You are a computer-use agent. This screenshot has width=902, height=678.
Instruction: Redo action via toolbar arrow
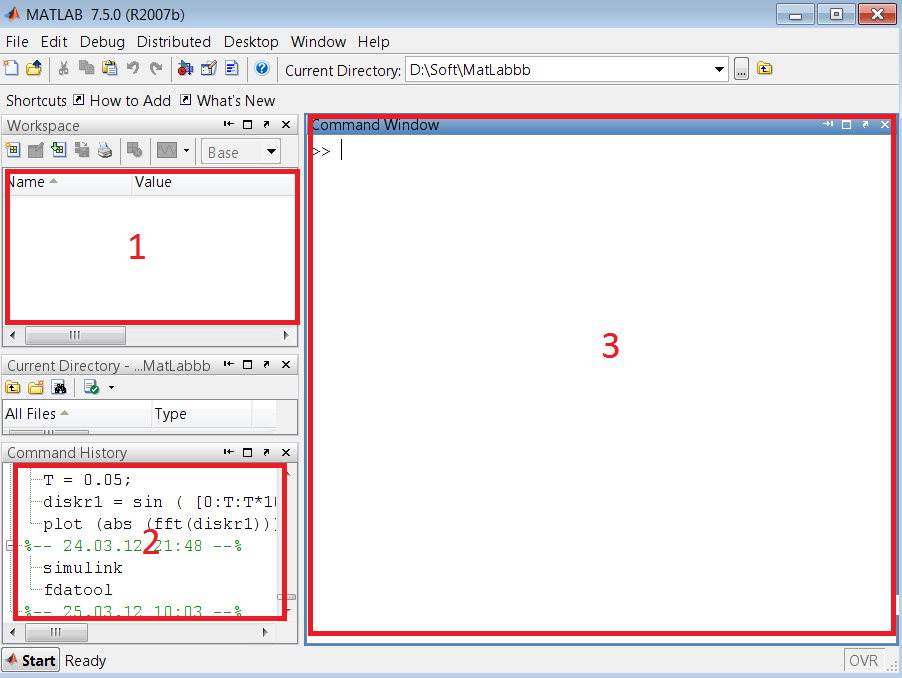pos(156,68)
